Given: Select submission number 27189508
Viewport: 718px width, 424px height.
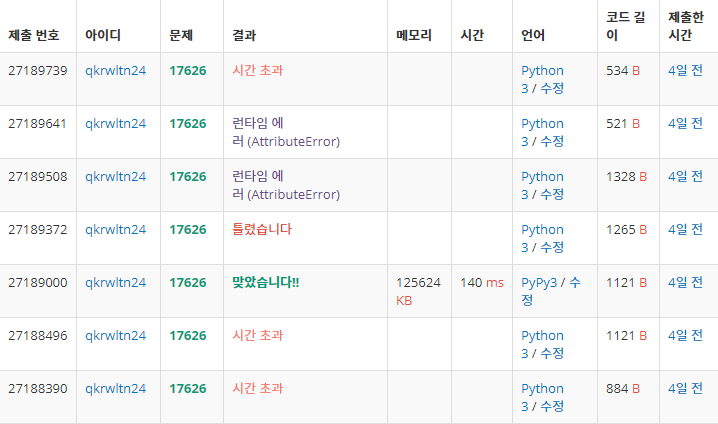Looking at the screenshot, I should (38, 177).
